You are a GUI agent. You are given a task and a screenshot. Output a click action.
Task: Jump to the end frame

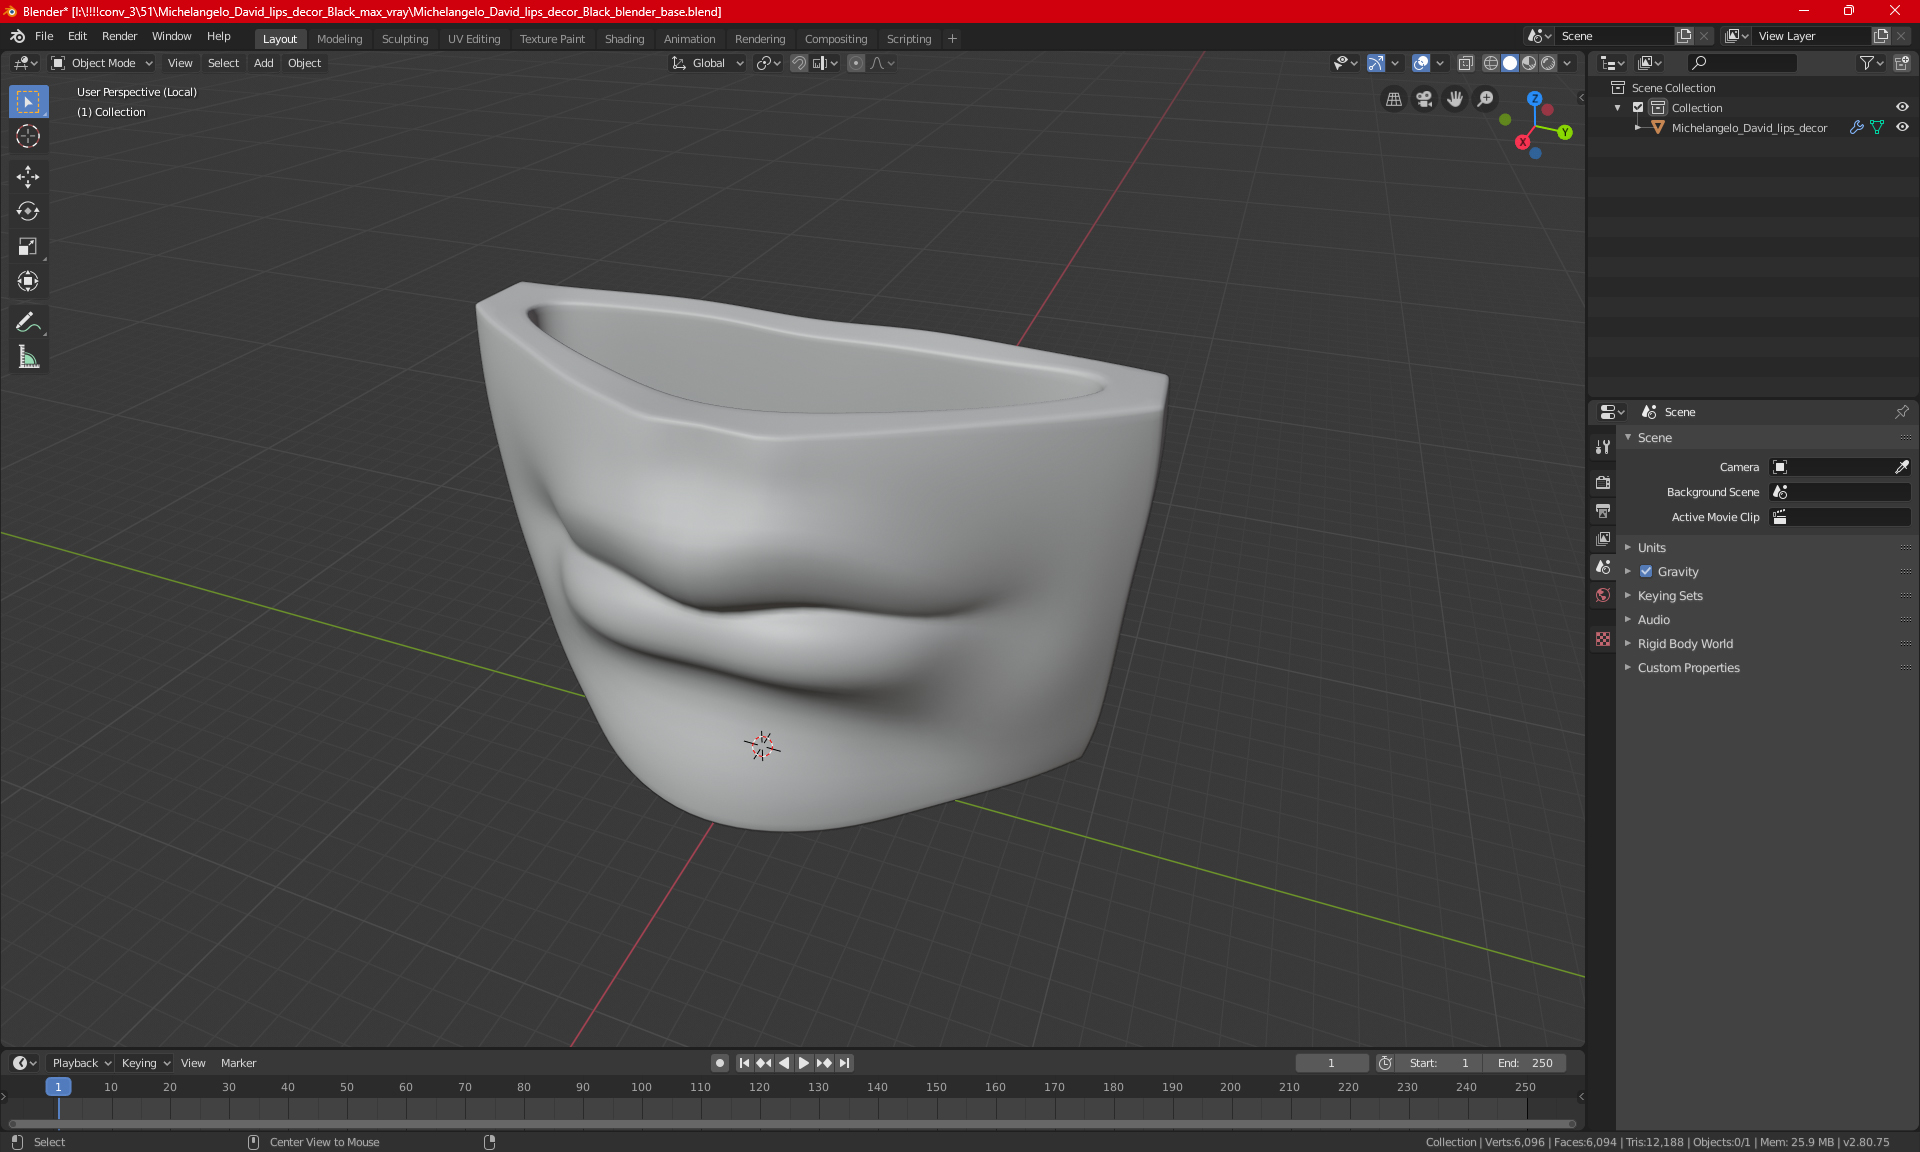click(845, 1063)
